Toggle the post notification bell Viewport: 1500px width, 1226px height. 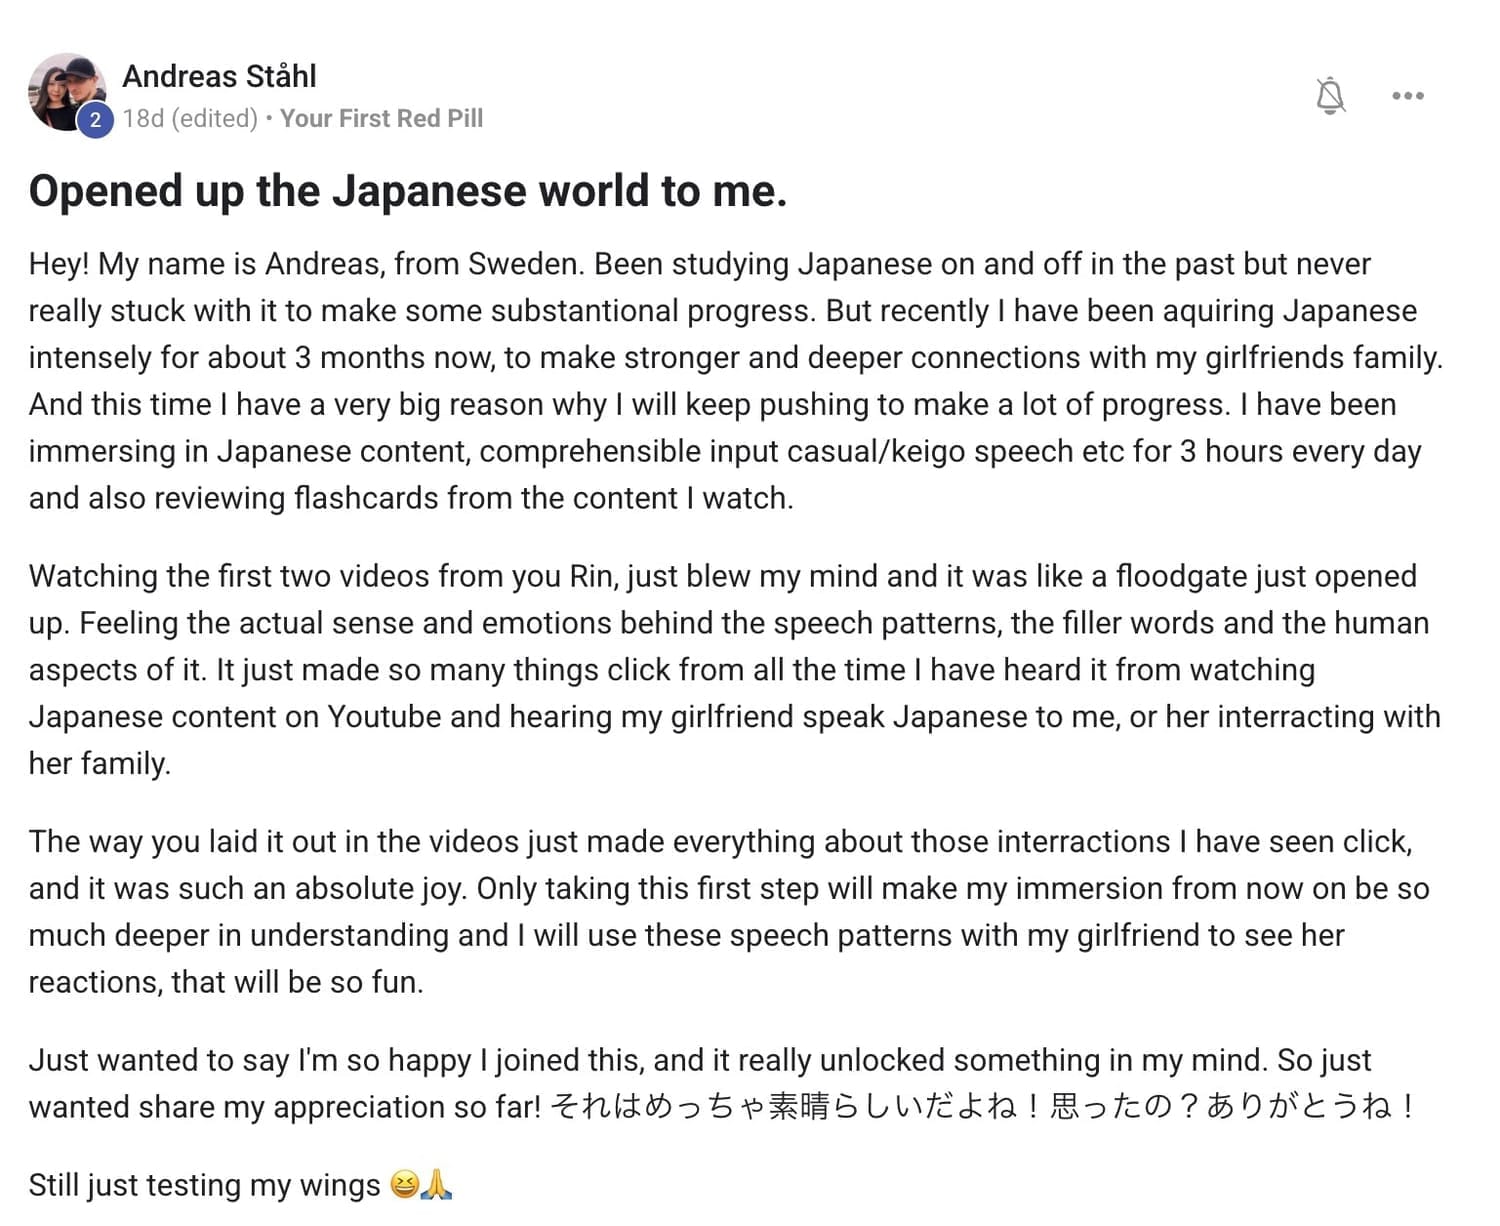click(x=1330, y=96)
